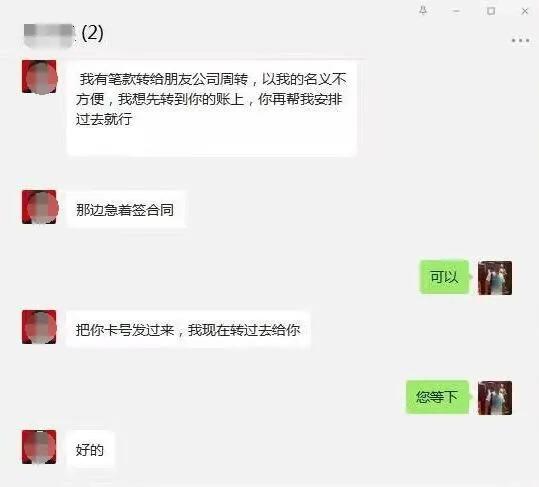Open sender avatar beside first long message

coord(39,77)
